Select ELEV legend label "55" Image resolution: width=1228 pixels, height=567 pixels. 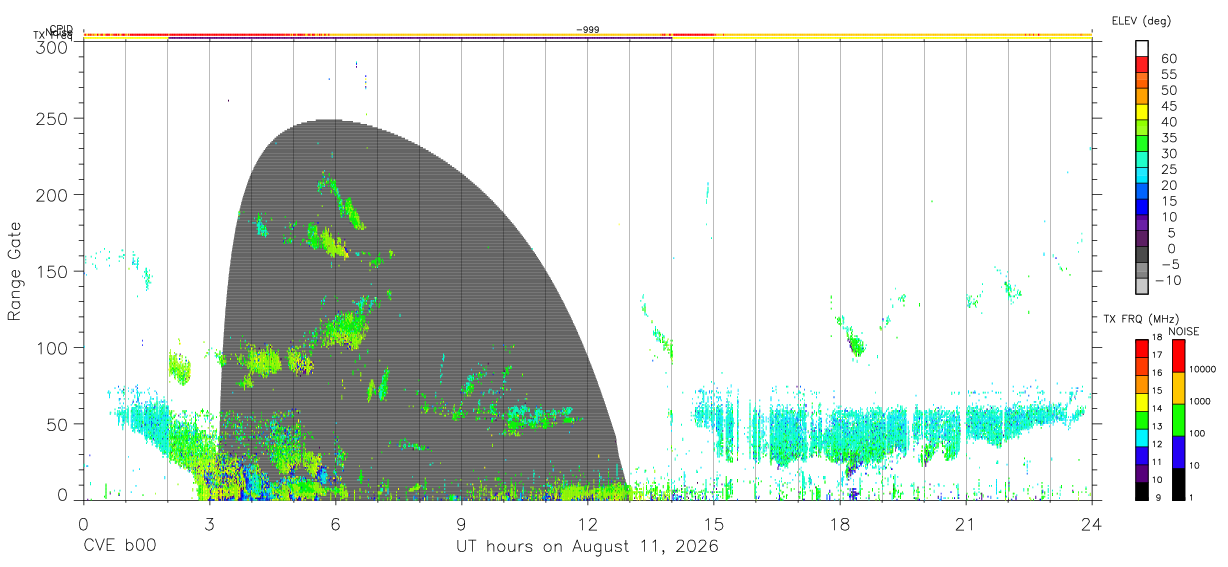click(x=1169, y=74)
